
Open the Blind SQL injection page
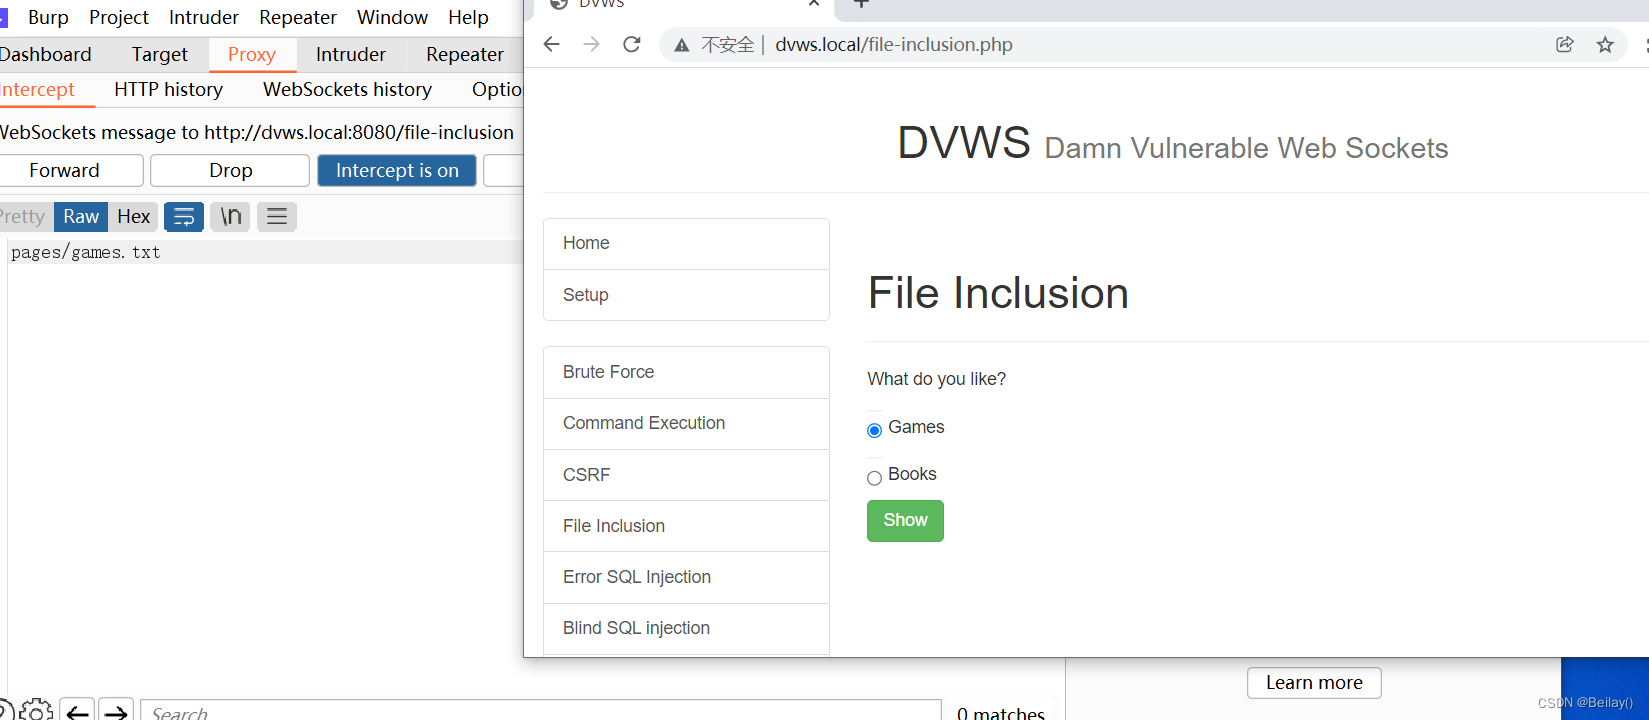coord(686,628)
